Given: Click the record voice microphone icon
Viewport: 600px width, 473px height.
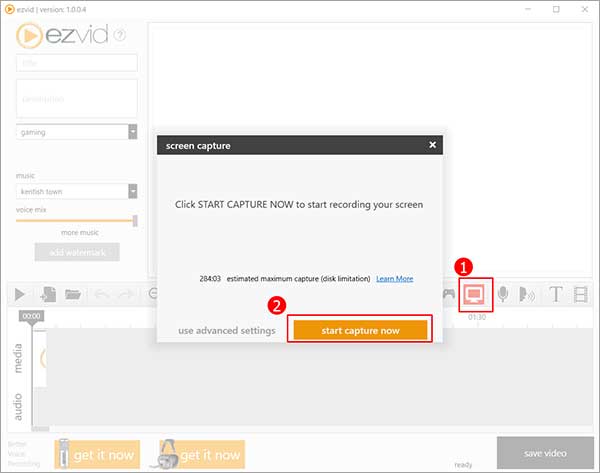Looking at the screenshot, I should coord(505,294).
